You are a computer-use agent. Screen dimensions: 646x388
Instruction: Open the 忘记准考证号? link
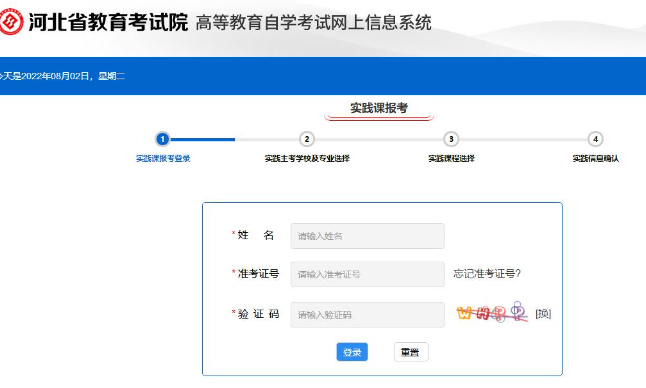pos(487,273)
